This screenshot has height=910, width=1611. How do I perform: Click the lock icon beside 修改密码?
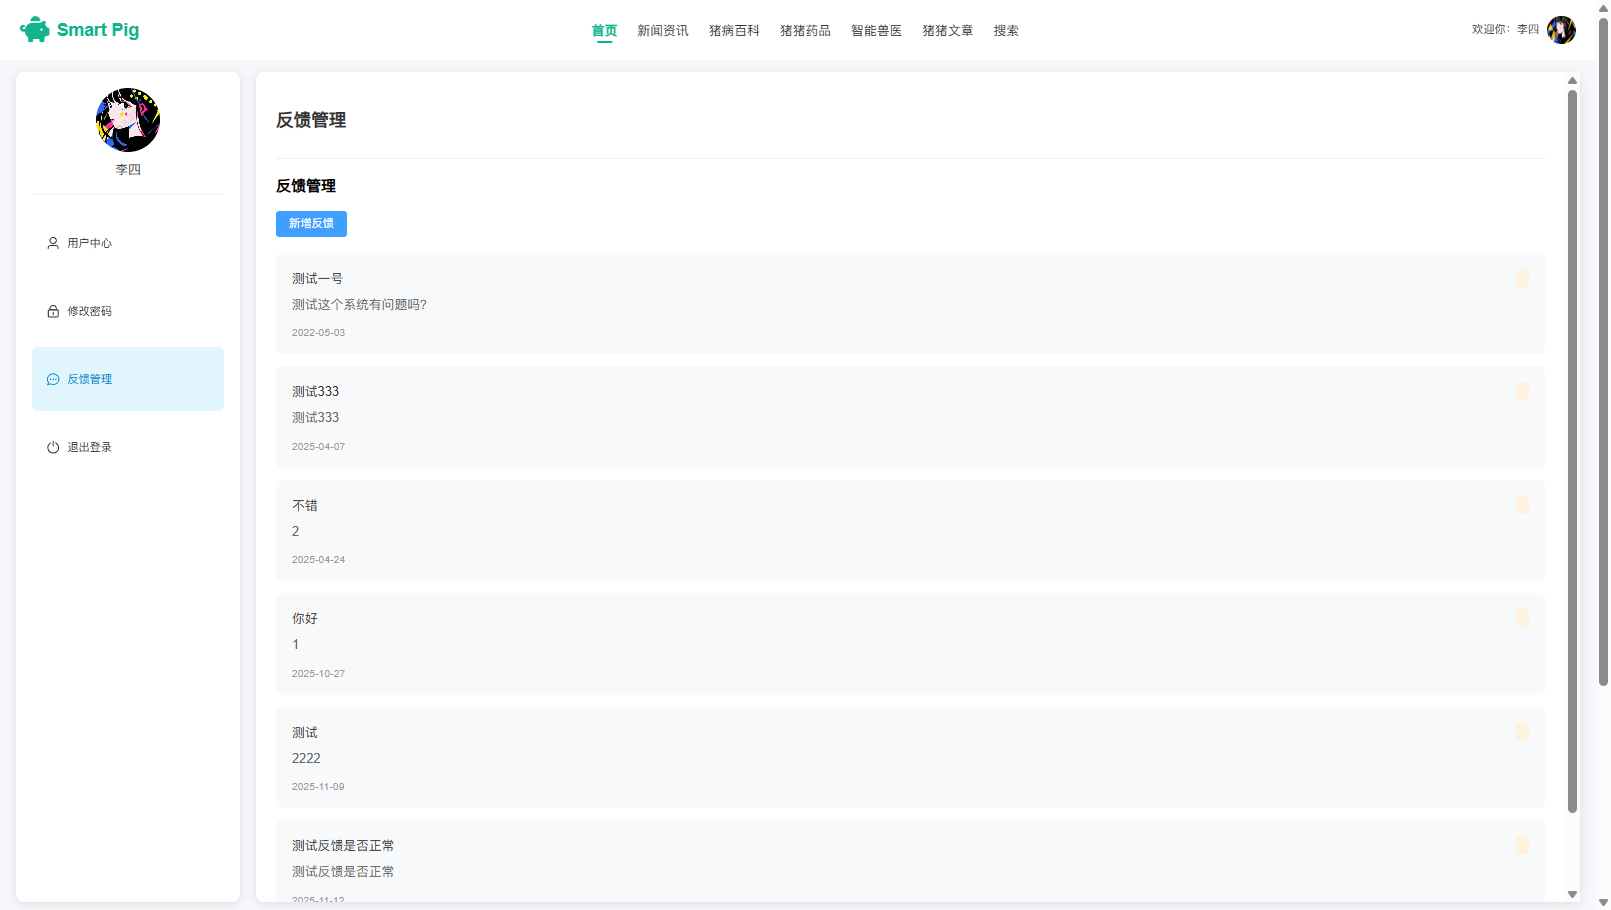click(53, 311)
